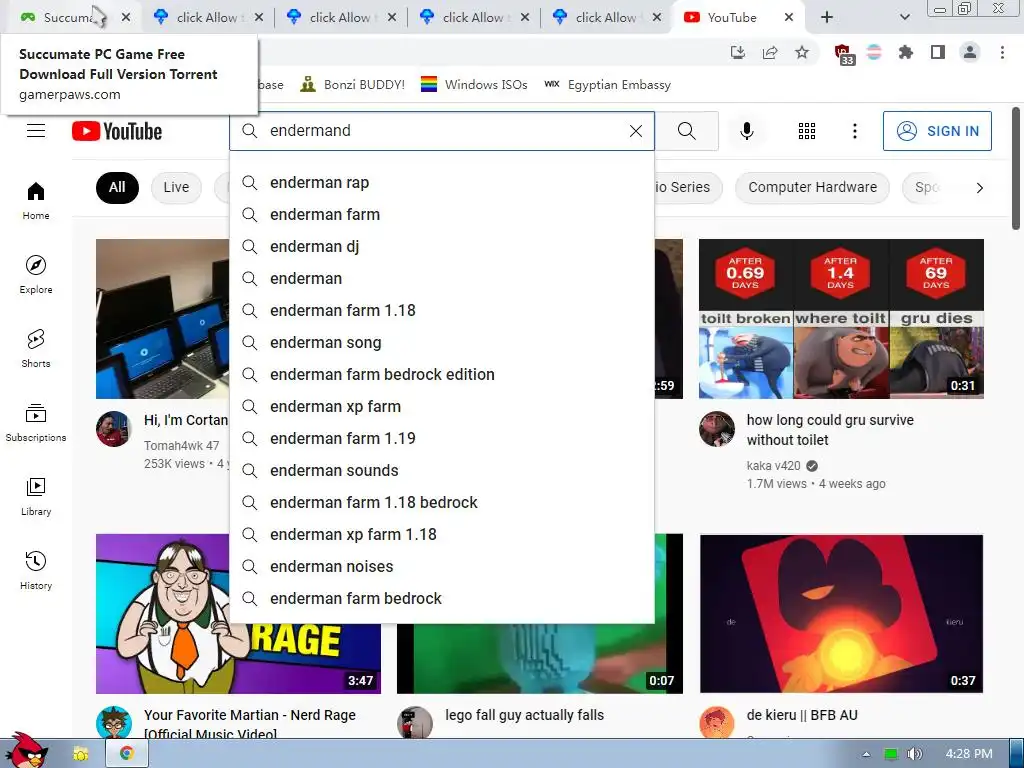Select the Computer Hardware chip
This screenshot has height=768, width=1024.
812,187
